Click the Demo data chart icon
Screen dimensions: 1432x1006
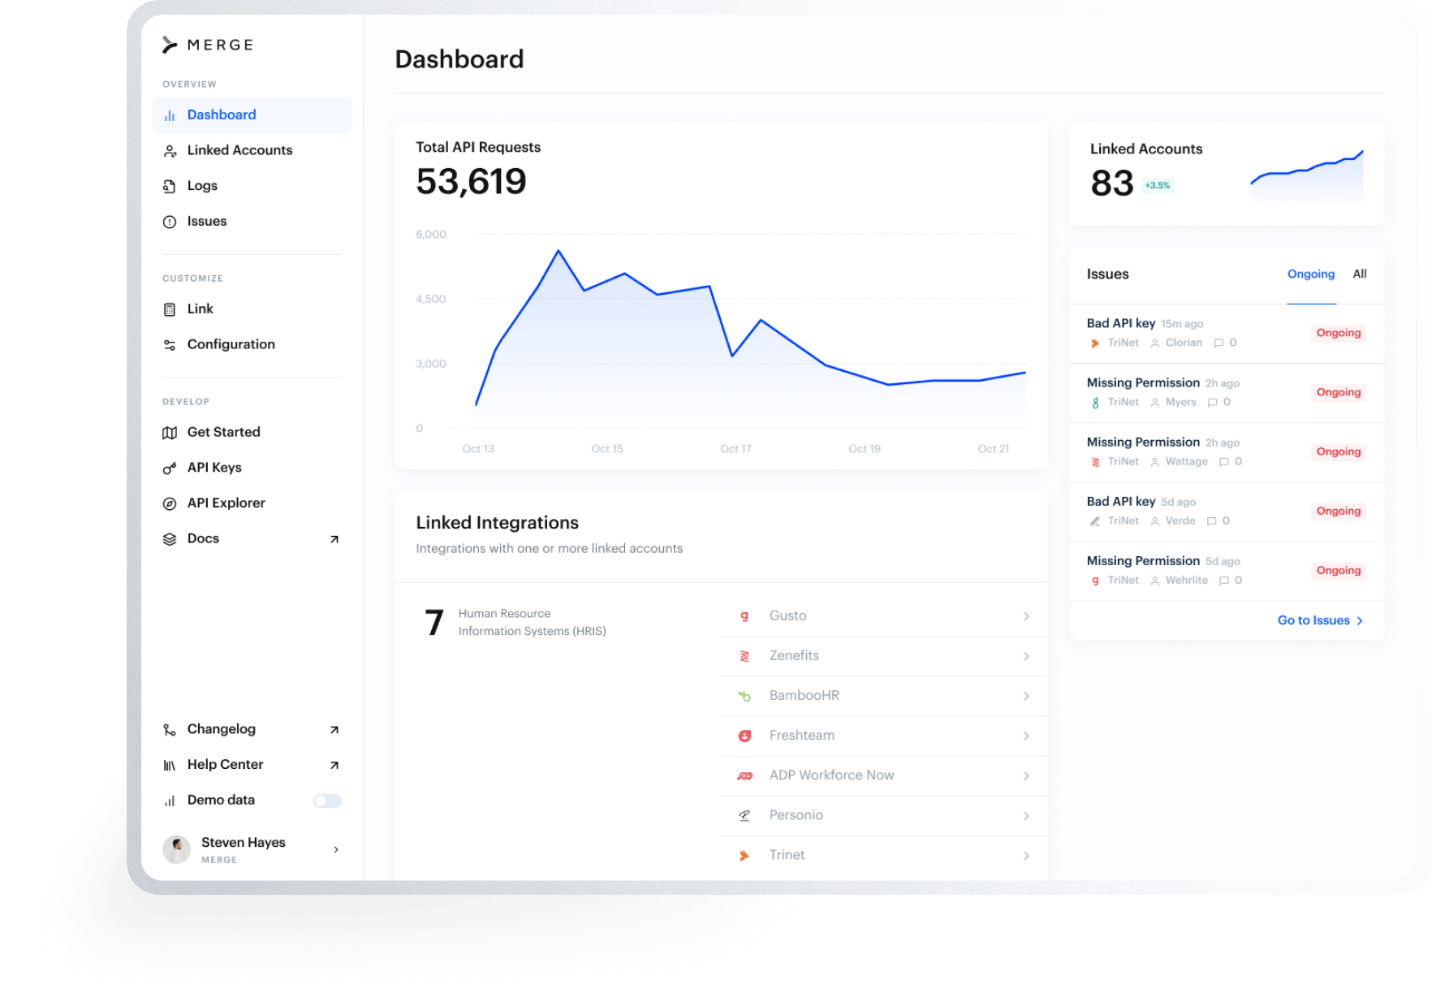click(x=170, y=801)
